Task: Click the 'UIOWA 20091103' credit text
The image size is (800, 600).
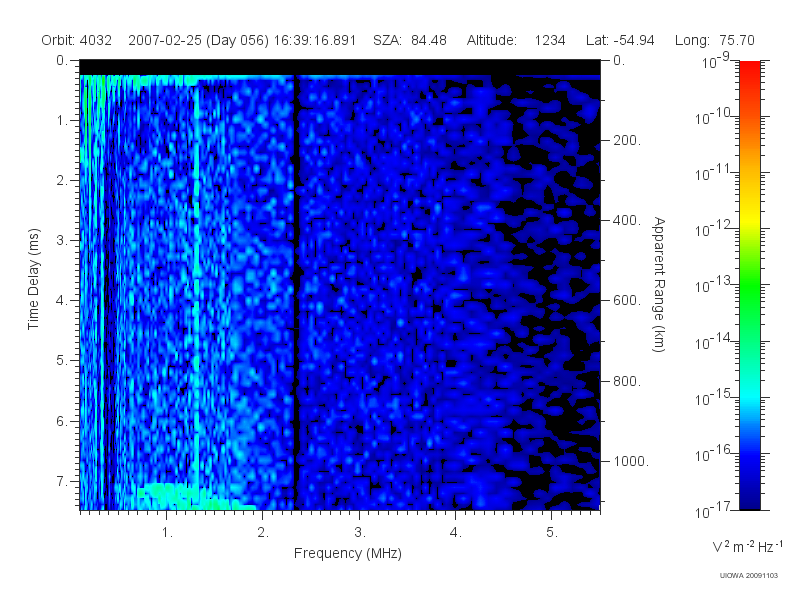Action: (x=748, y=576)
